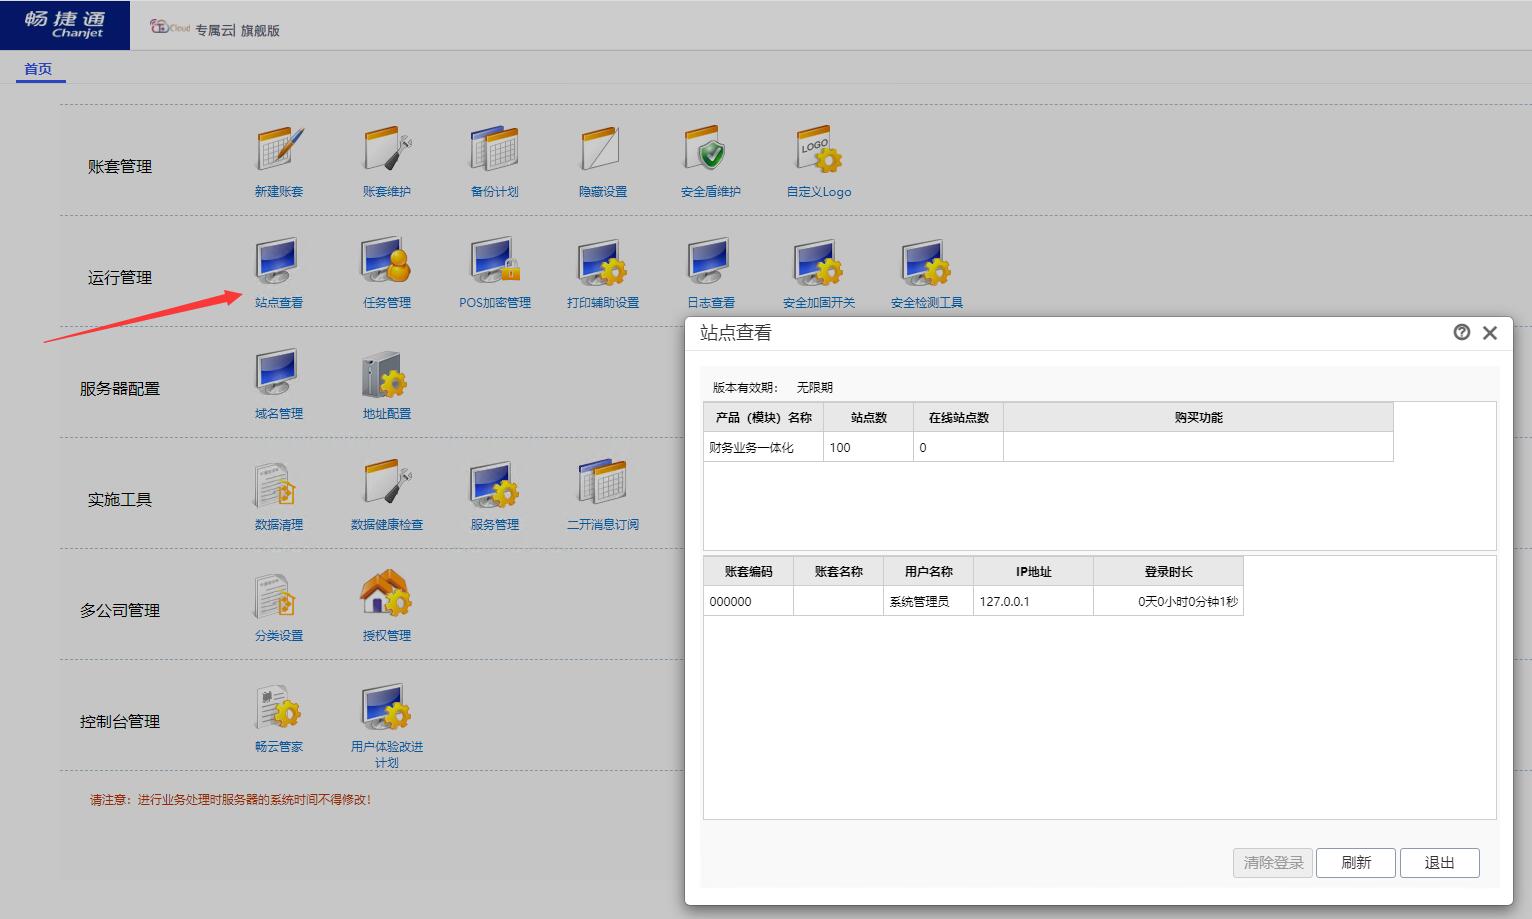Image resolution: width=1532 pixels, height=919 pixels.
Task: Click the 服务器配置 section label
Action: (120, 388)
